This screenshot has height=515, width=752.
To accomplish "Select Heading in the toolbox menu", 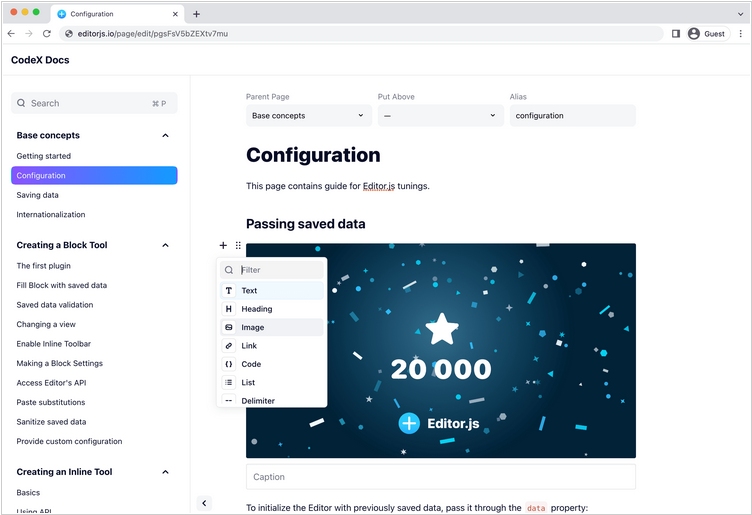I will [272, 309].
